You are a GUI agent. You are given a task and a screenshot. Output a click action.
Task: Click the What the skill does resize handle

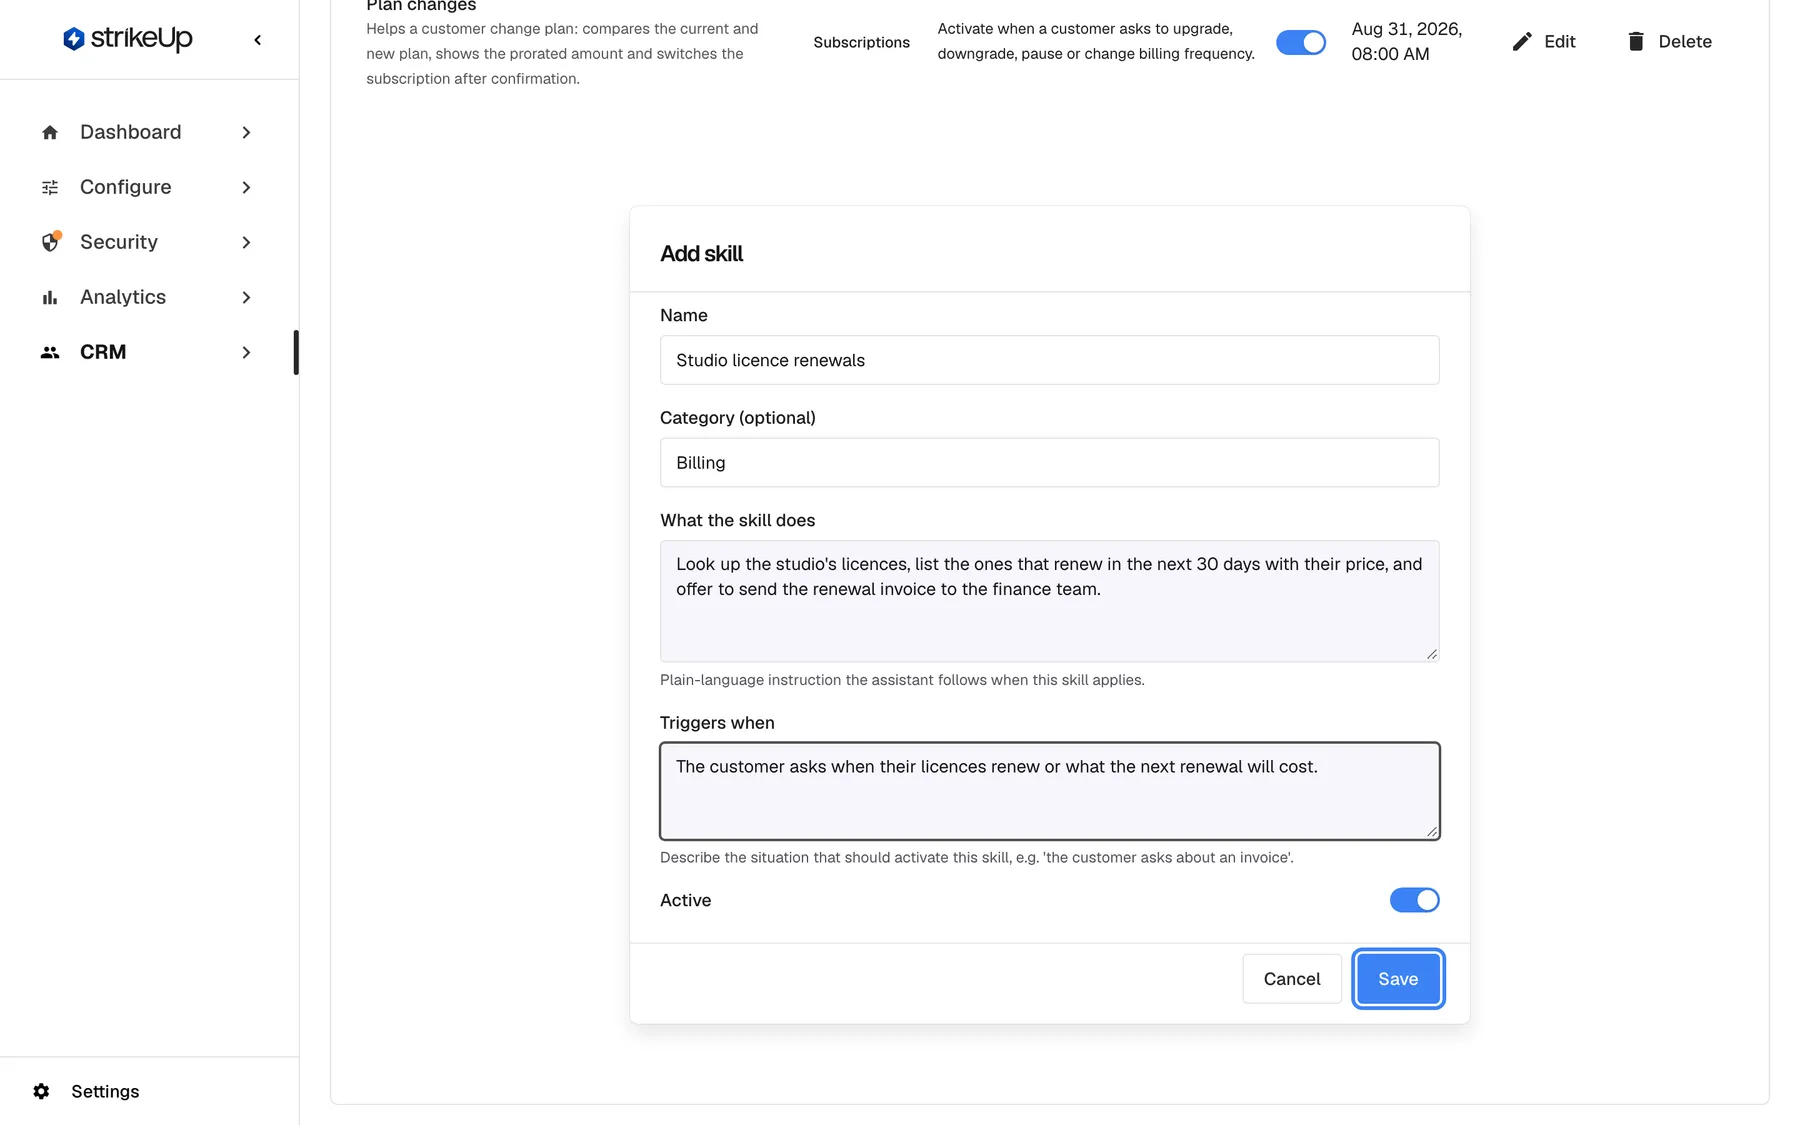point(1432,654)
